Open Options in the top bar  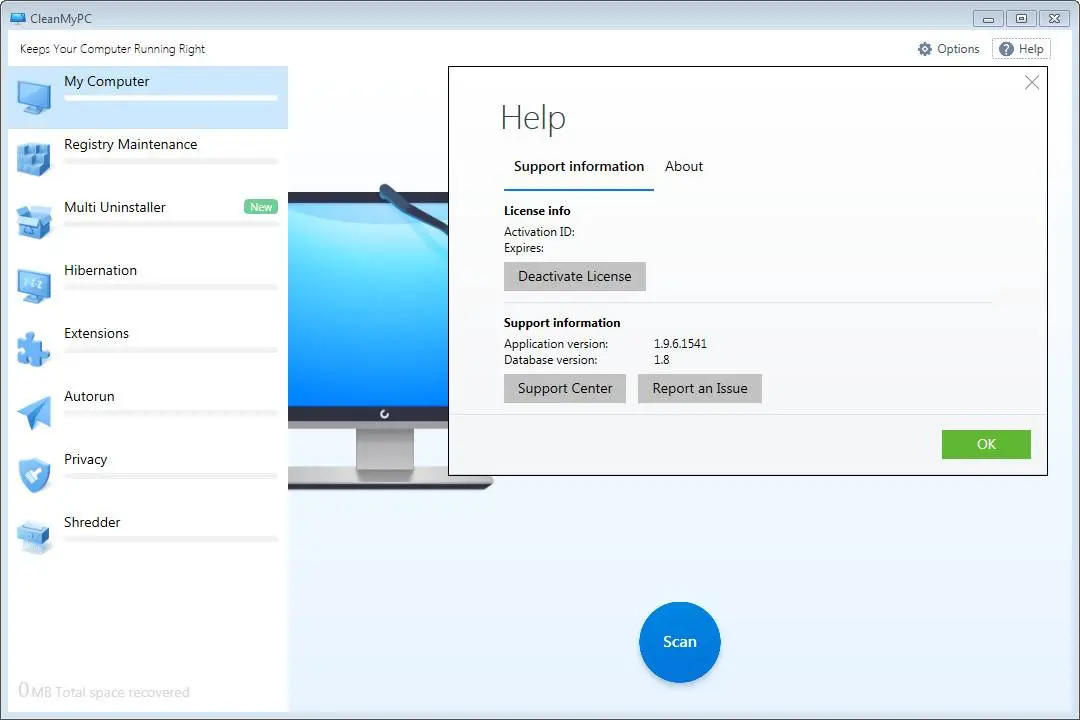[948, 49]
